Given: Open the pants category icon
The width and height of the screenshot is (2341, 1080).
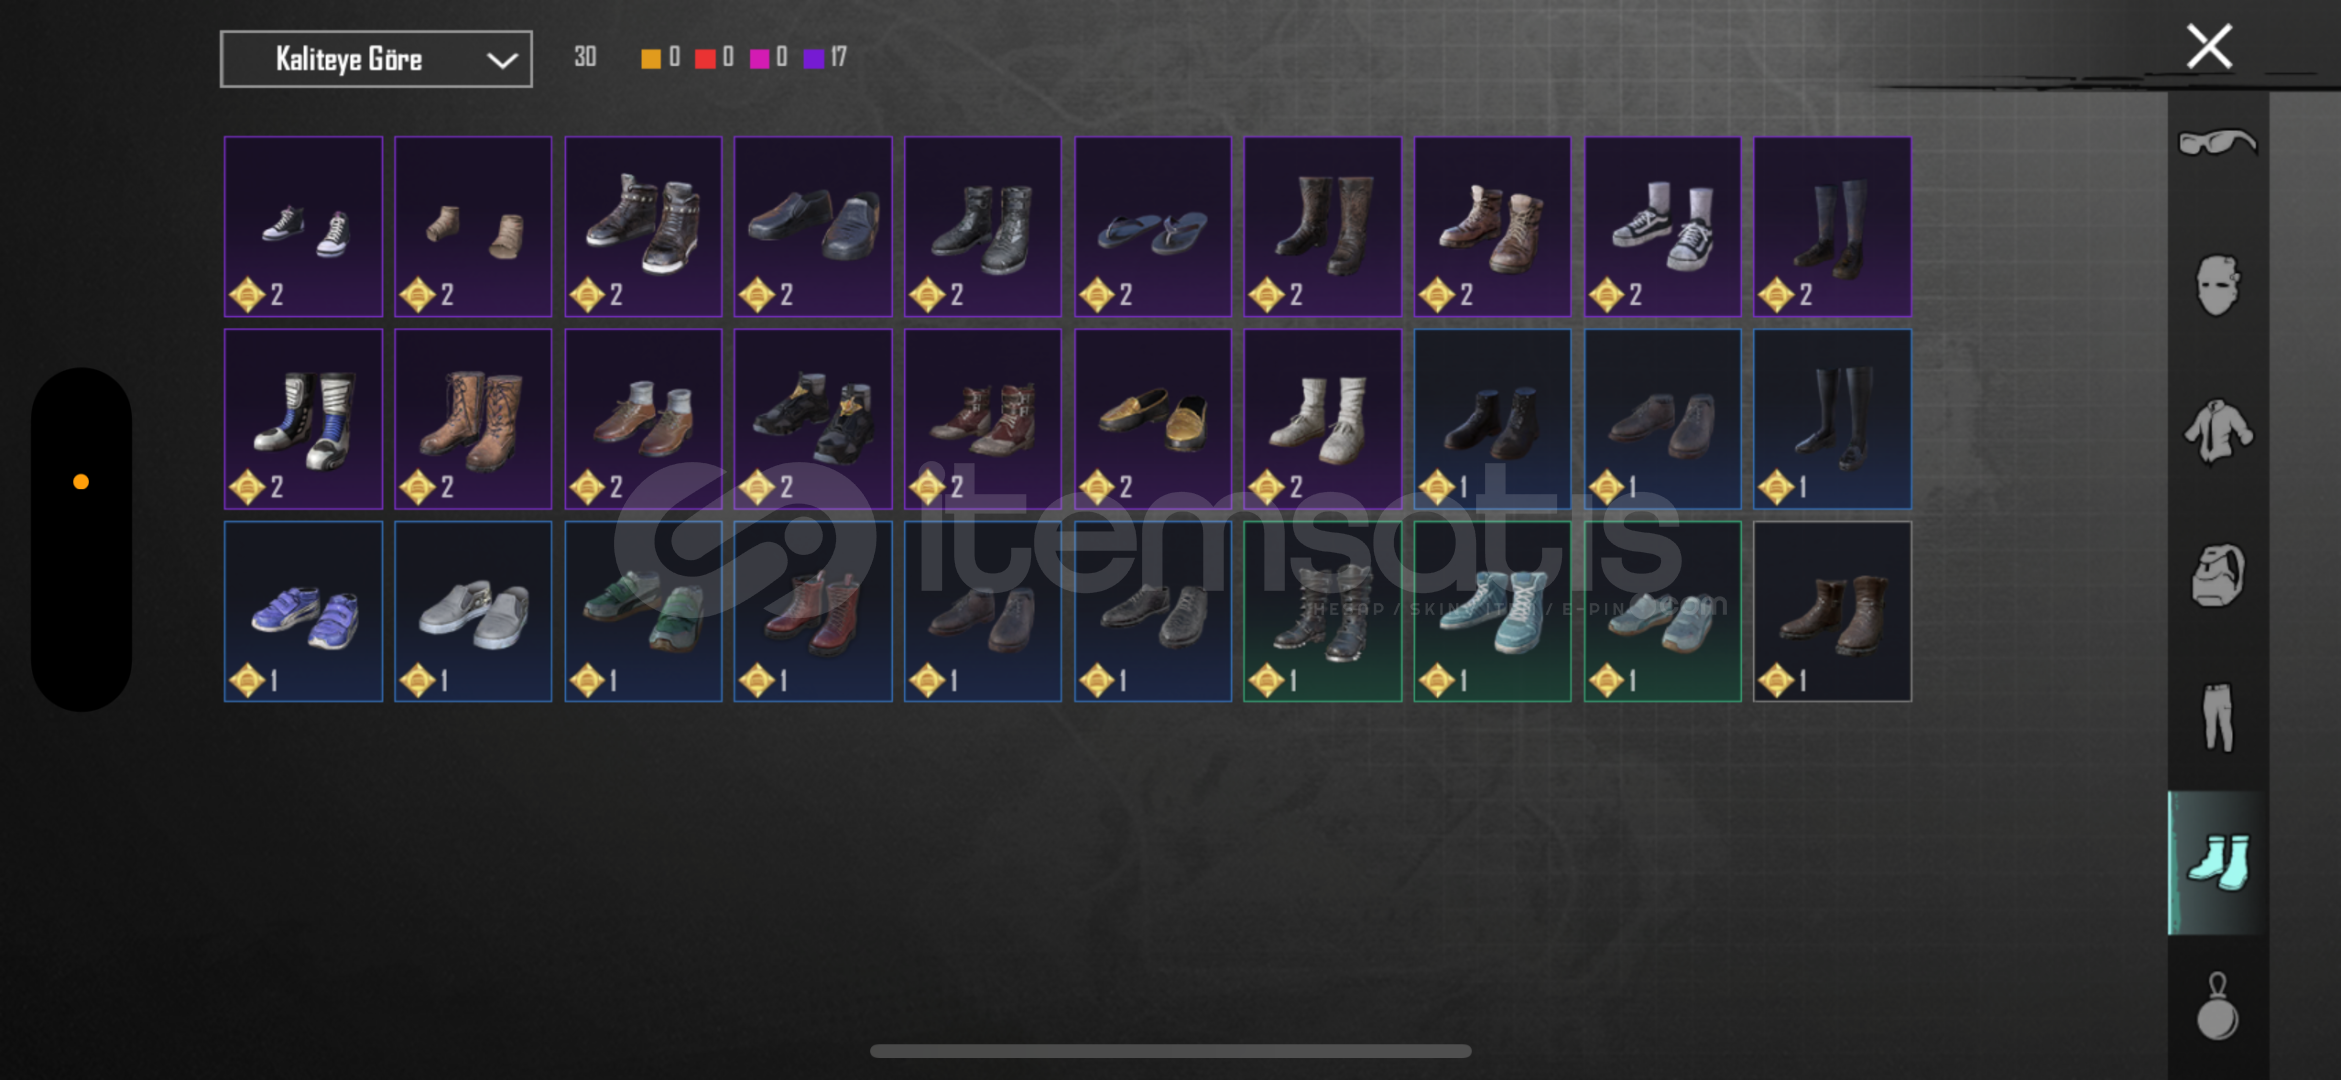Looking at the screenshot, I should pyautogui.click(x=2217, y=717).
